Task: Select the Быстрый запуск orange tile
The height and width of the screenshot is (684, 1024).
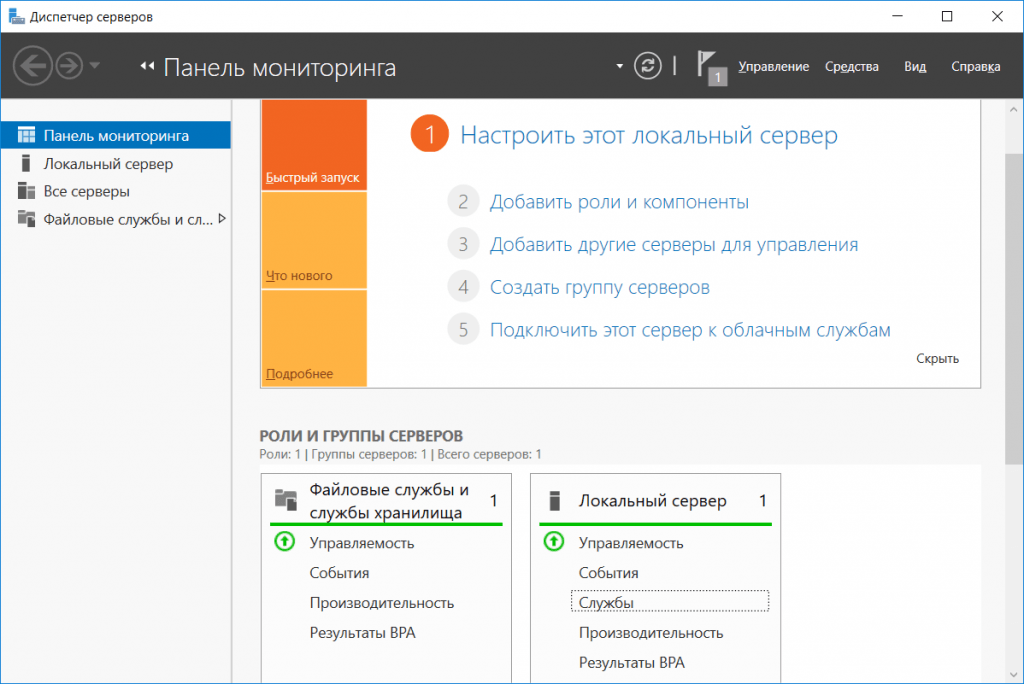Action: point(314,144)
